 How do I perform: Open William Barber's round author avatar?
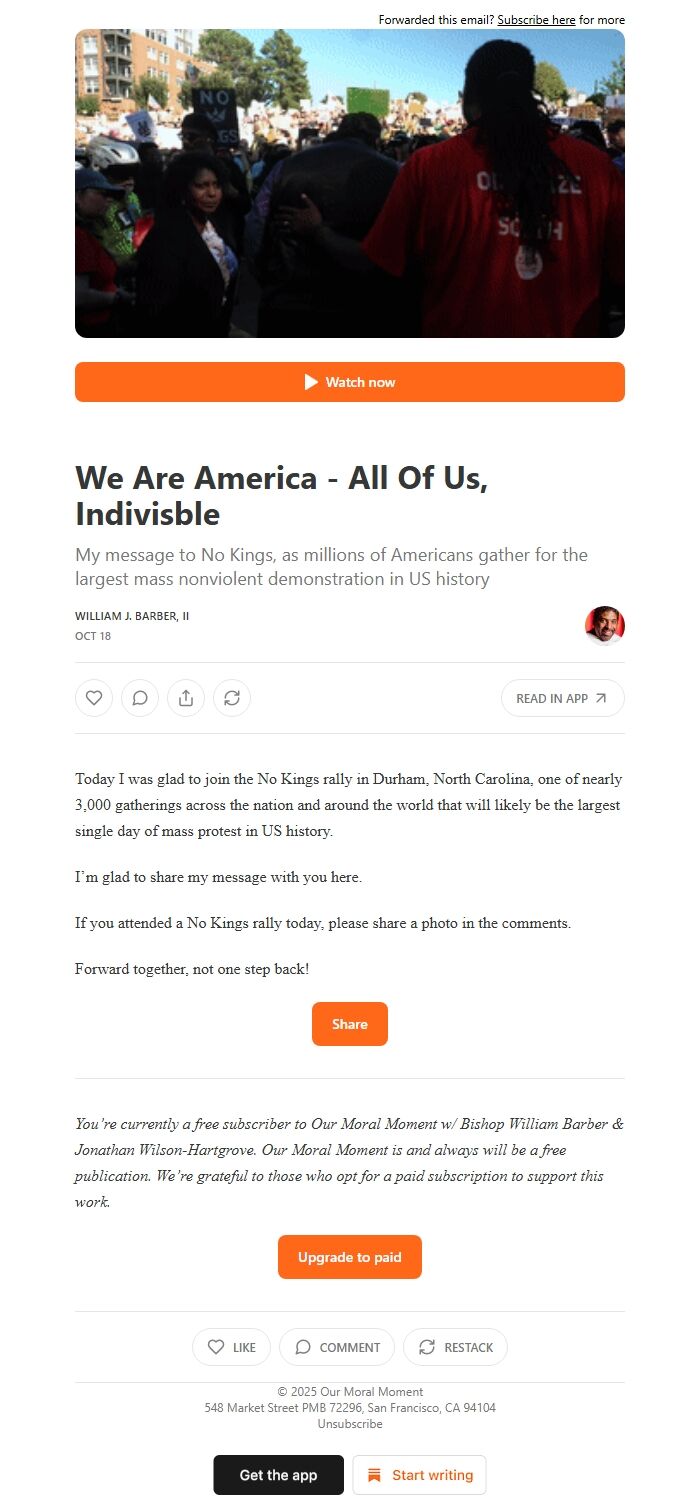(604, 625)
